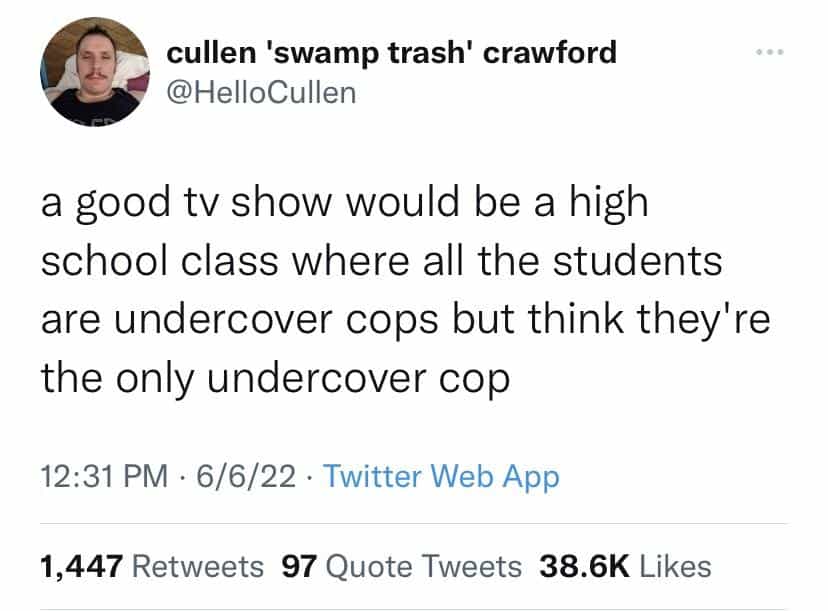The height and width of the screenshot is (611, 828).
Task: Click the 12:31 PM timestamp
Action: (x=105, y=476)
